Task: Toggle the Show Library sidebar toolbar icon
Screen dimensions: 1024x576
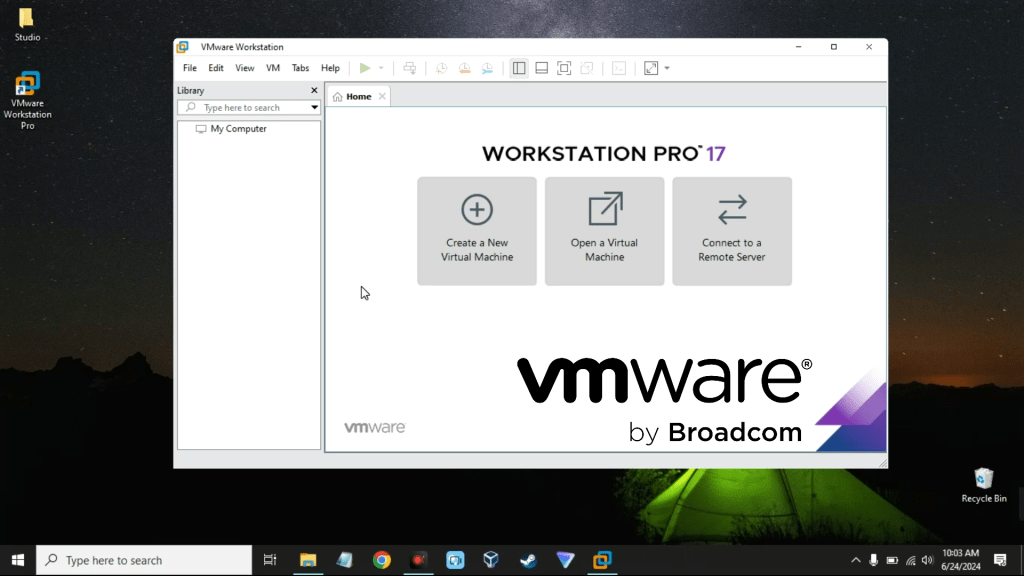Action: pyautogui.click(x=518, y=68)
